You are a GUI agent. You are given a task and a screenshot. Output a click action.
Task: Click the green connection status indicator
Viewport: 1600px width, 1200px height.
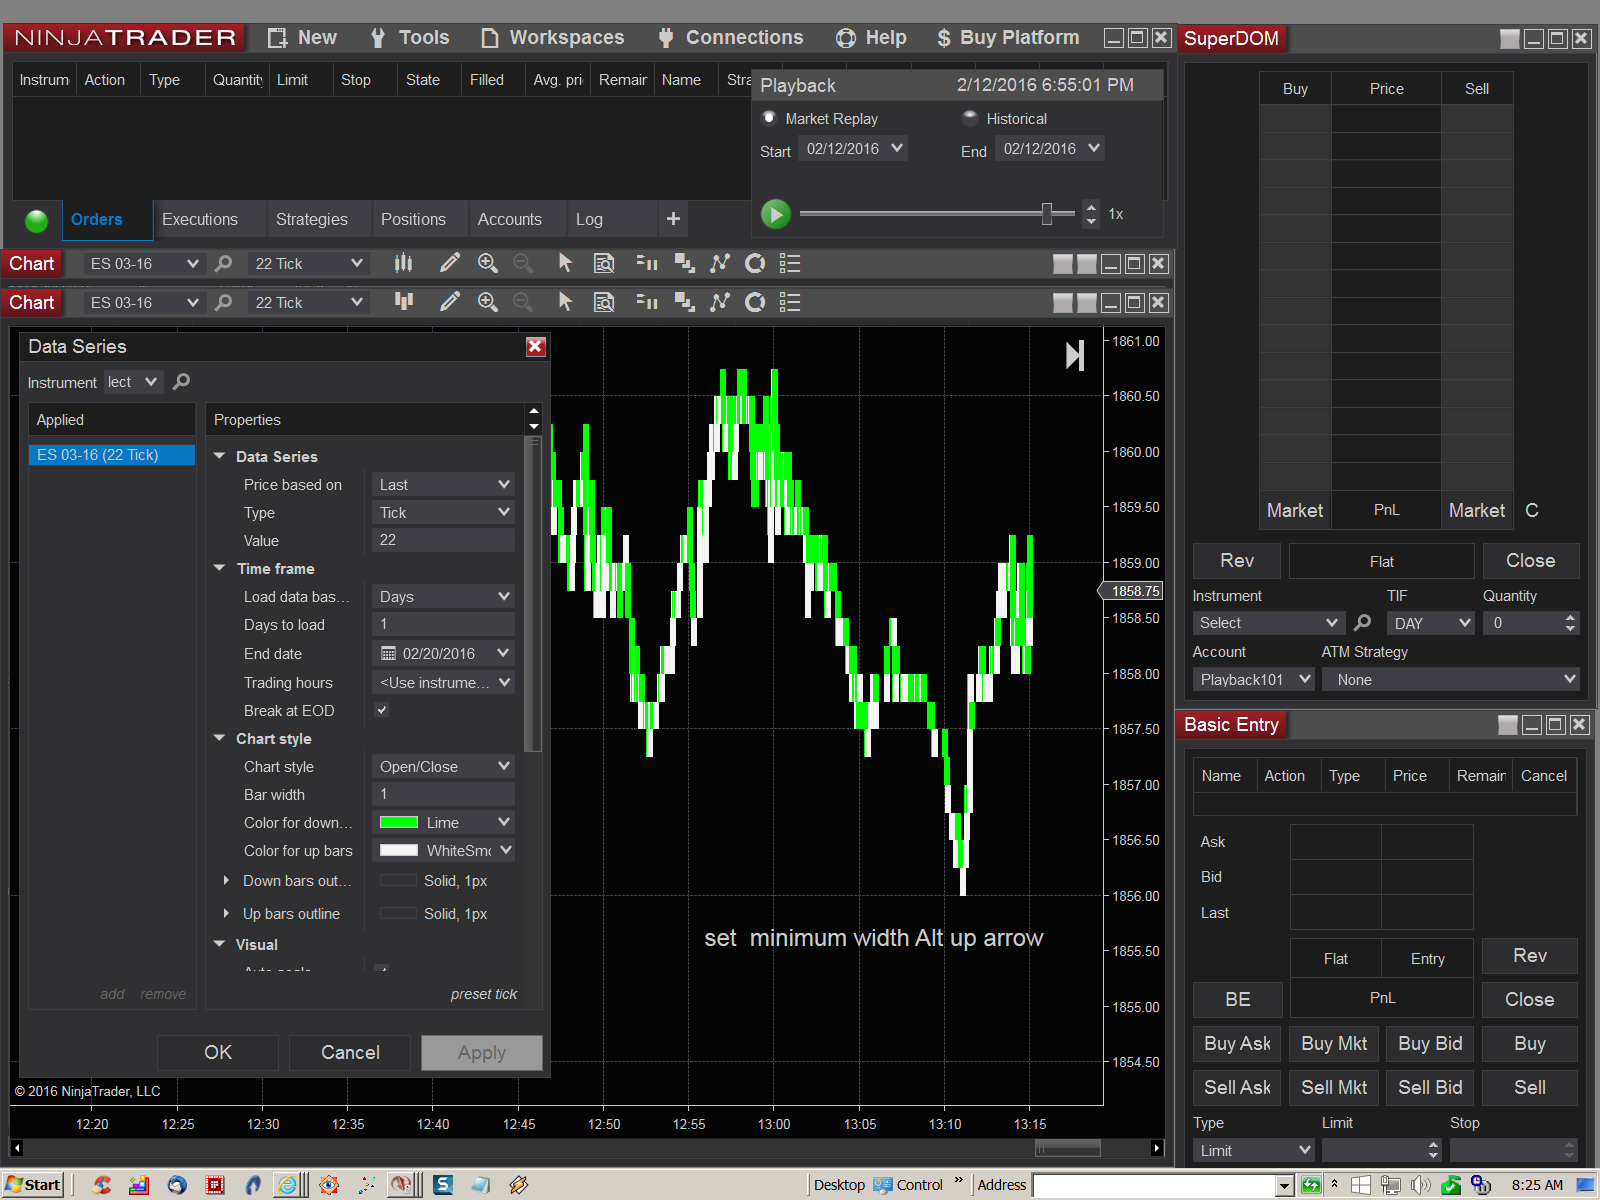pyautogui.click(x=37, y=220)
